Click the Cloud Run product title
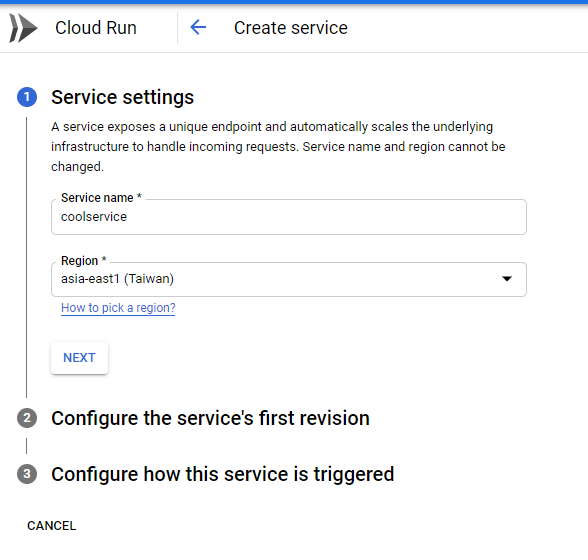The width and height of the screenshot is (588, 560). (96, 28)
